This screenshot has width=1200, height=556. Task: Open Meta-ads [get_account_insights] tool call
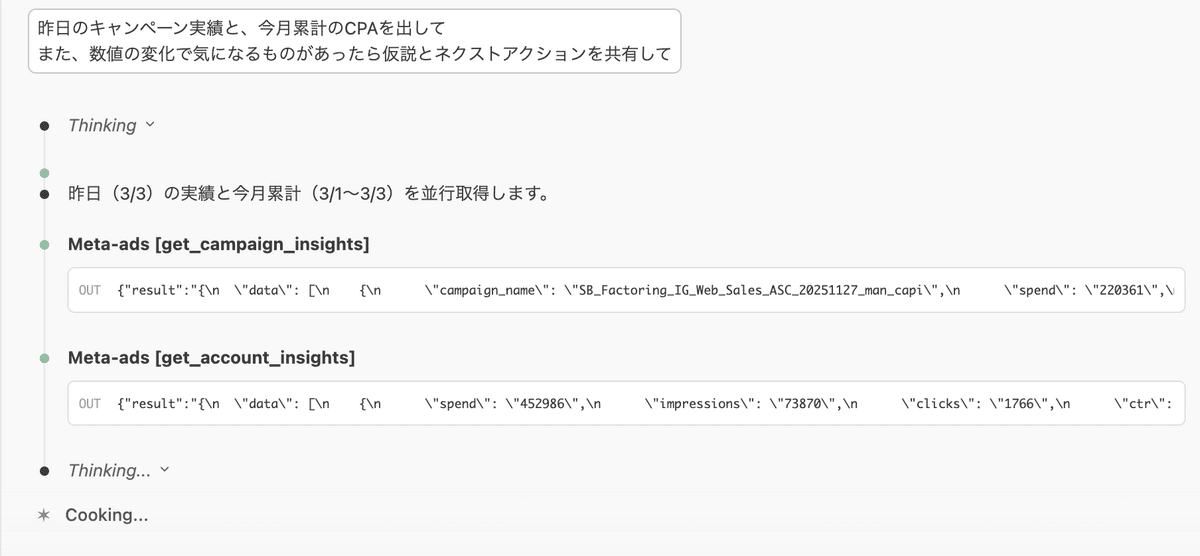(x=211, y=357)
